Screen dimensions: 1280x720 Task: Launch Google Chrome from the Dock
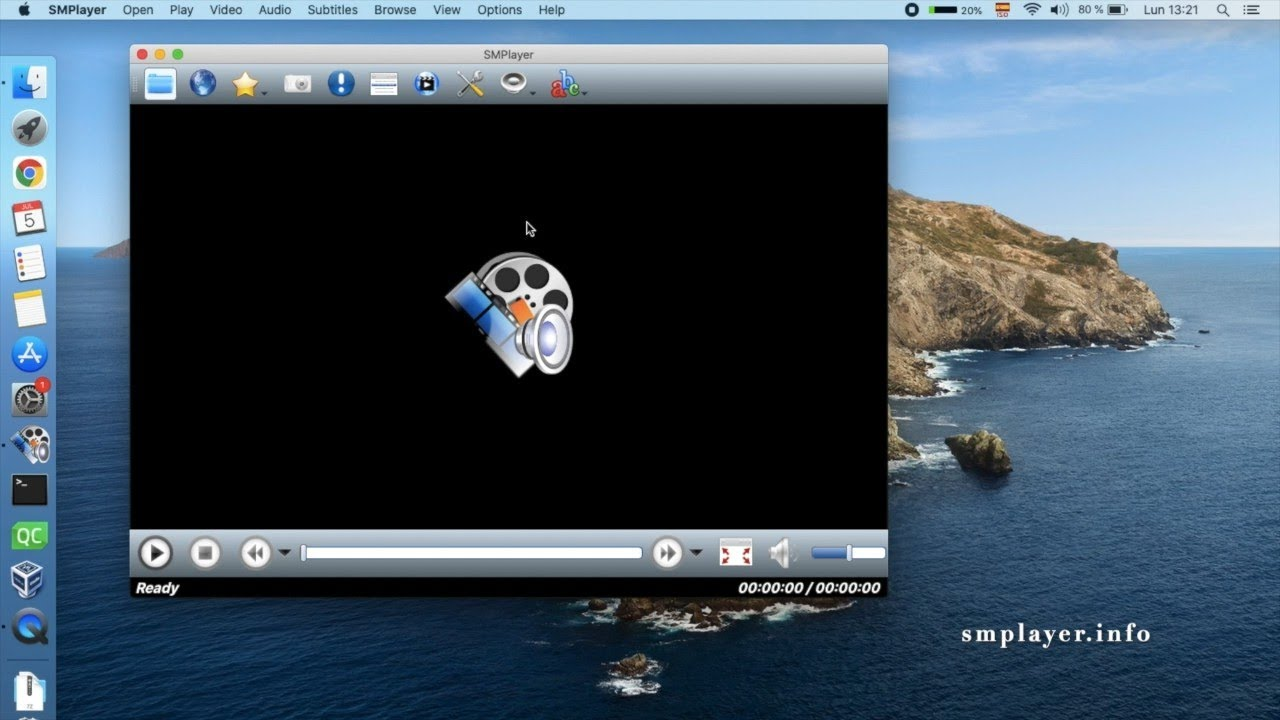(30, 173)
